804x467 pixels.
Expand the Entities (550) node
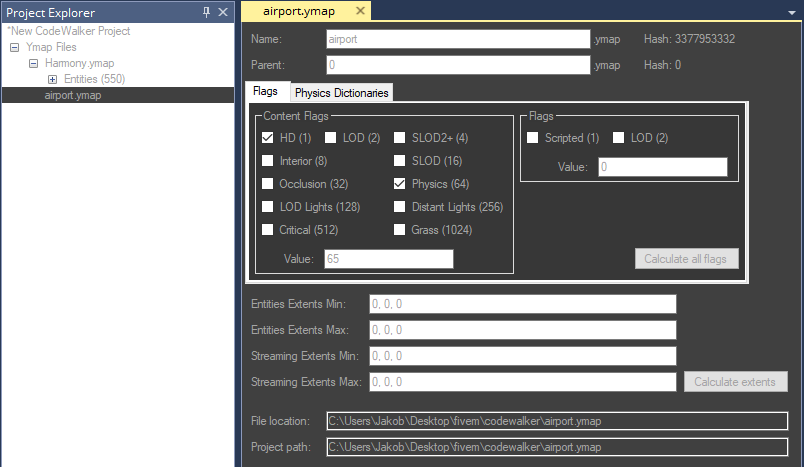point(52,79)
